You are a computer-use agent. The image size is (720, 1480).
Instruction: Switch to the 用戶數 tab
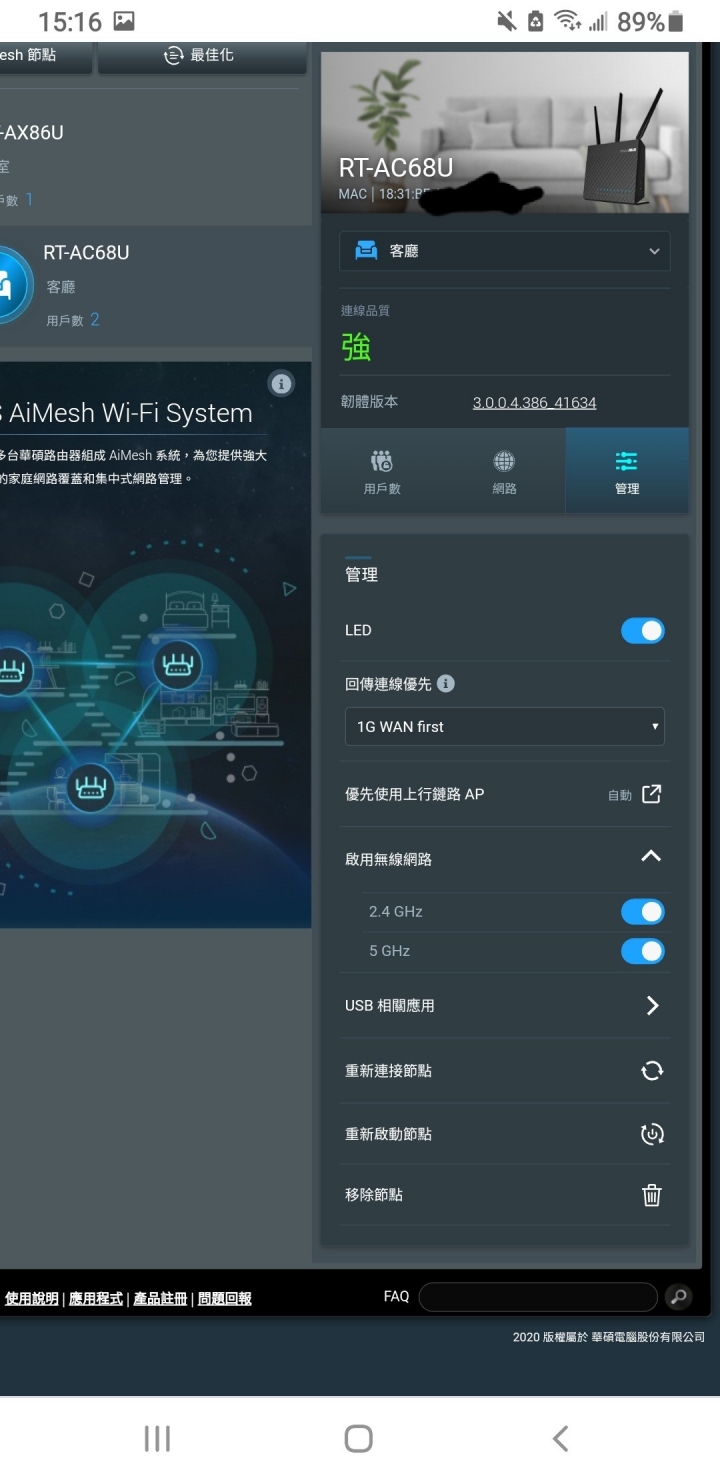382,472
